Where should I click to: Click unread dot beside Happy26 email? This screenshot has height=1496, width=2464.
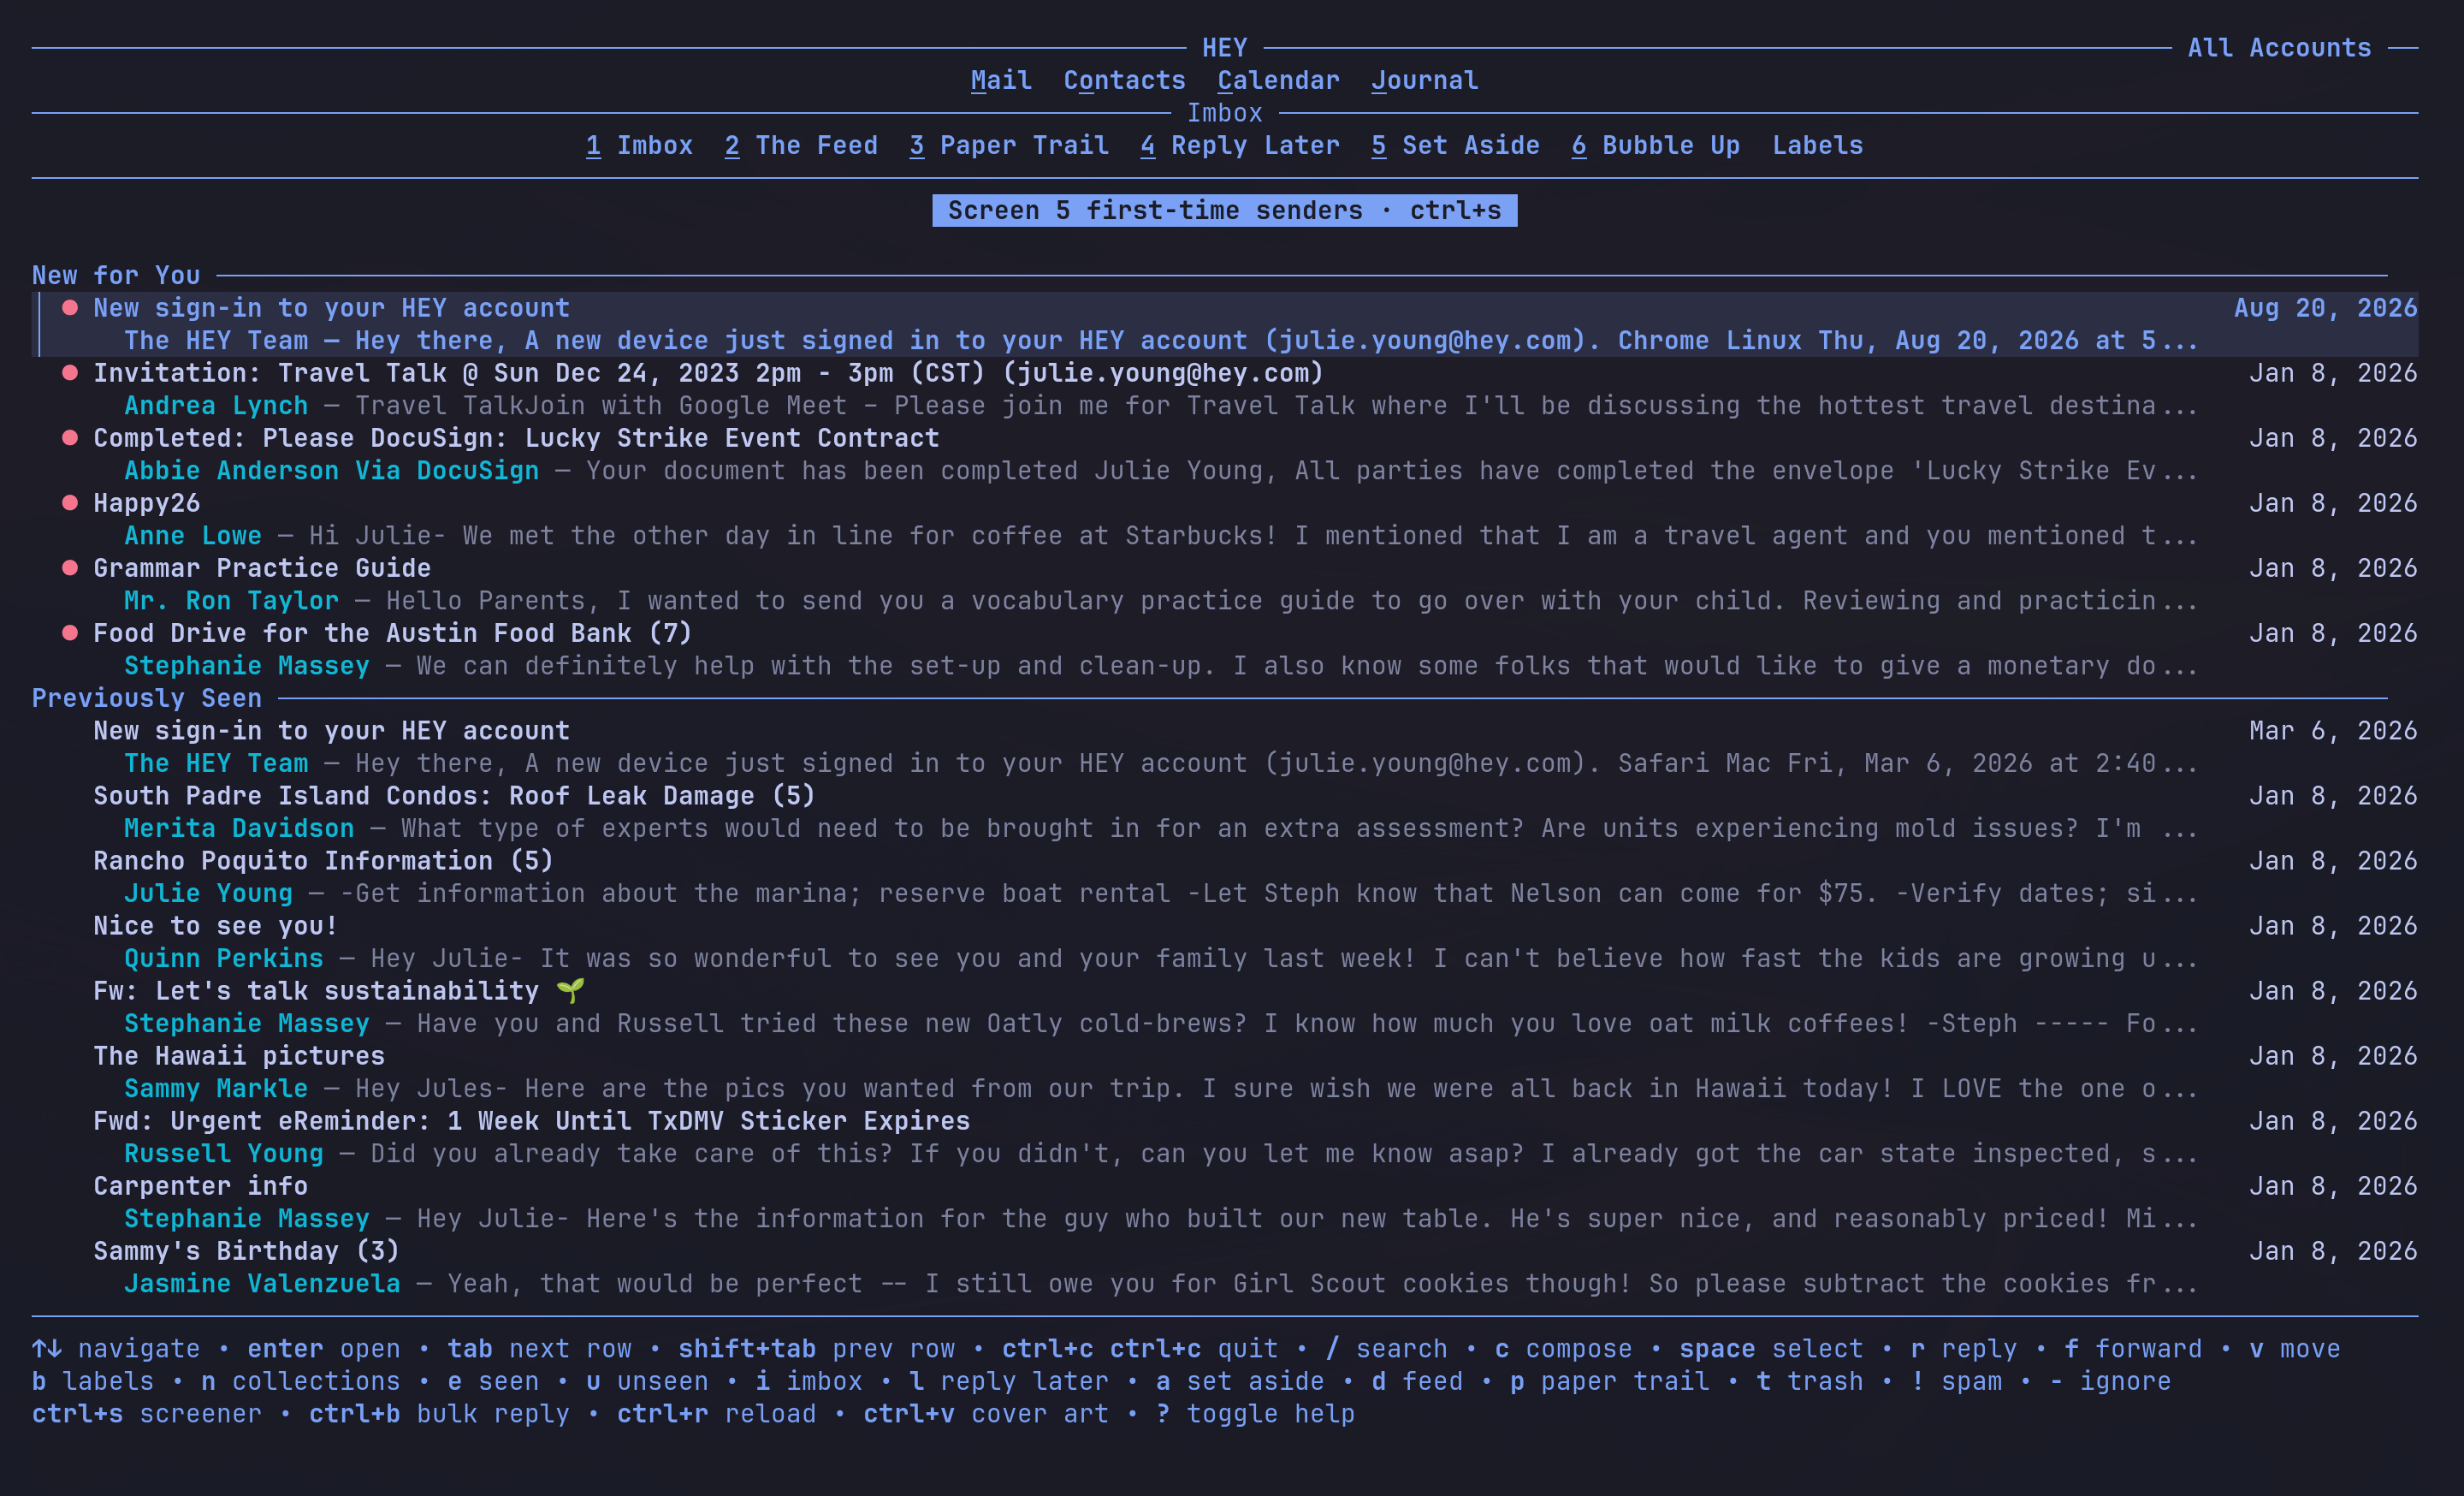70,503
